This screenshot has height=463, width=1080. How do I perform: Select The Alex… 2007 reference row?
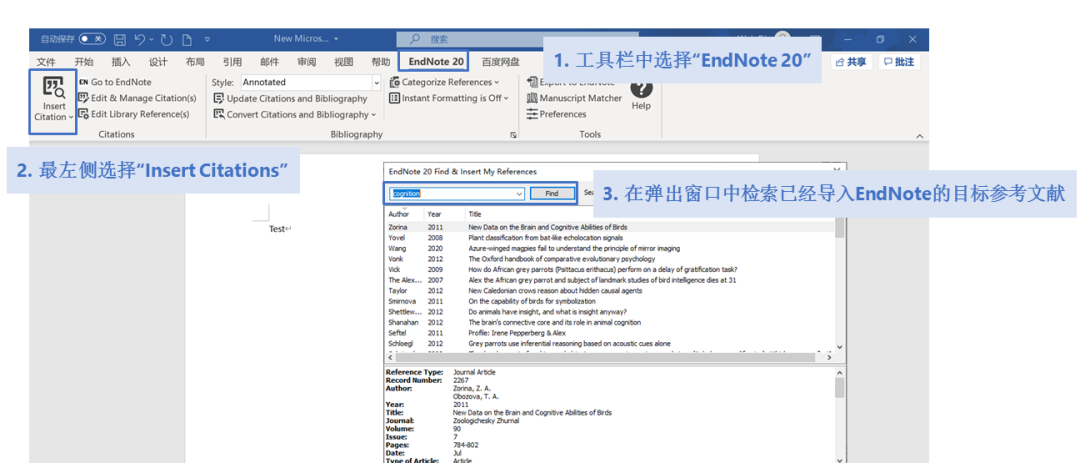610,280
